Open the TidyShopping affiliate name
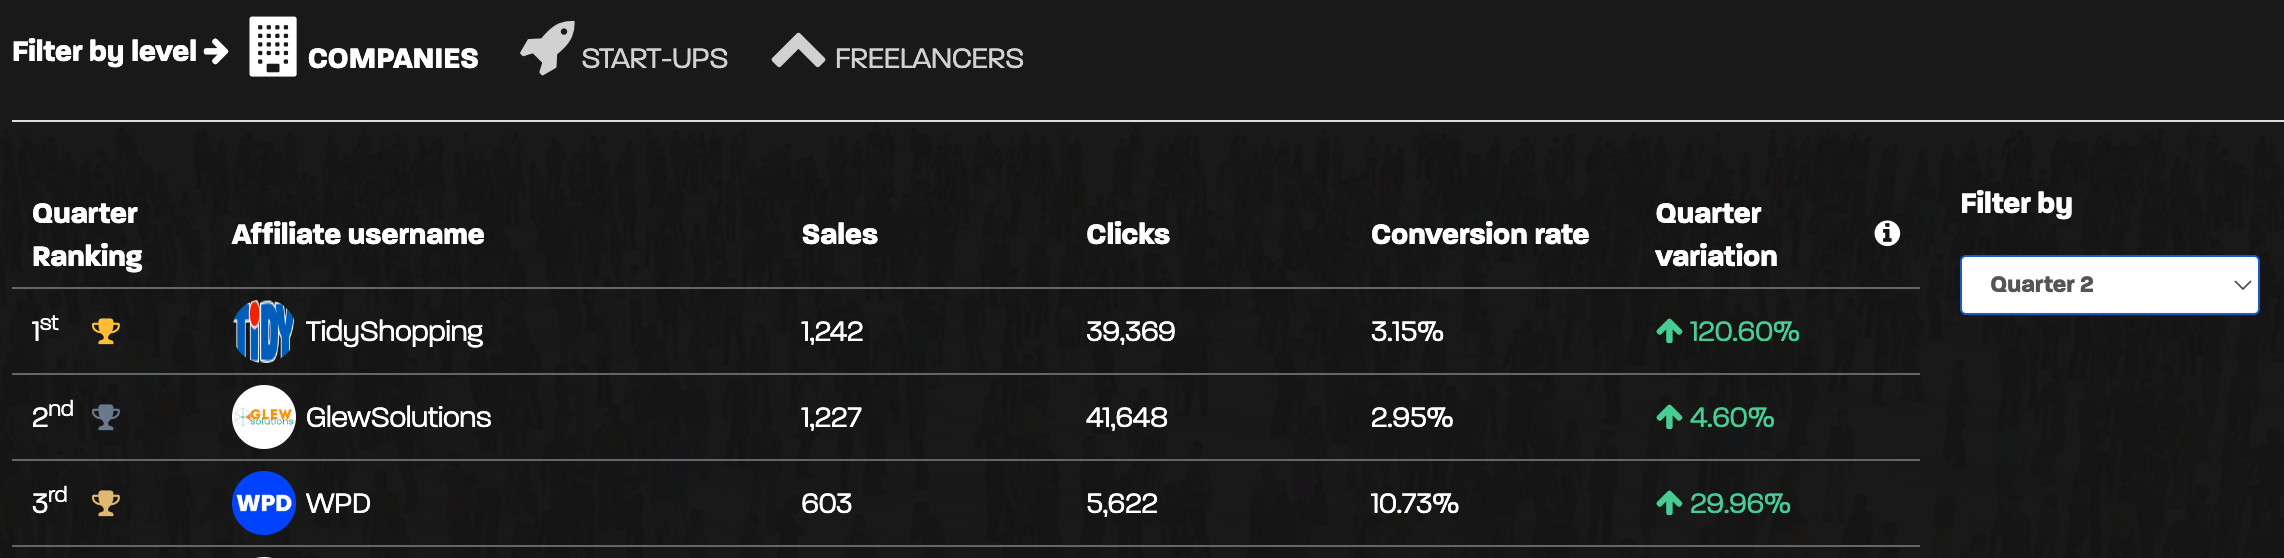The image size is (2284, 558). [394, 332]
